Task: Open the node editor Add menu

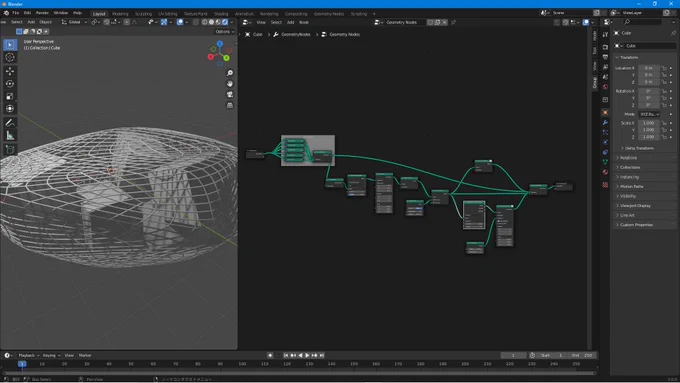Action: 291,22
